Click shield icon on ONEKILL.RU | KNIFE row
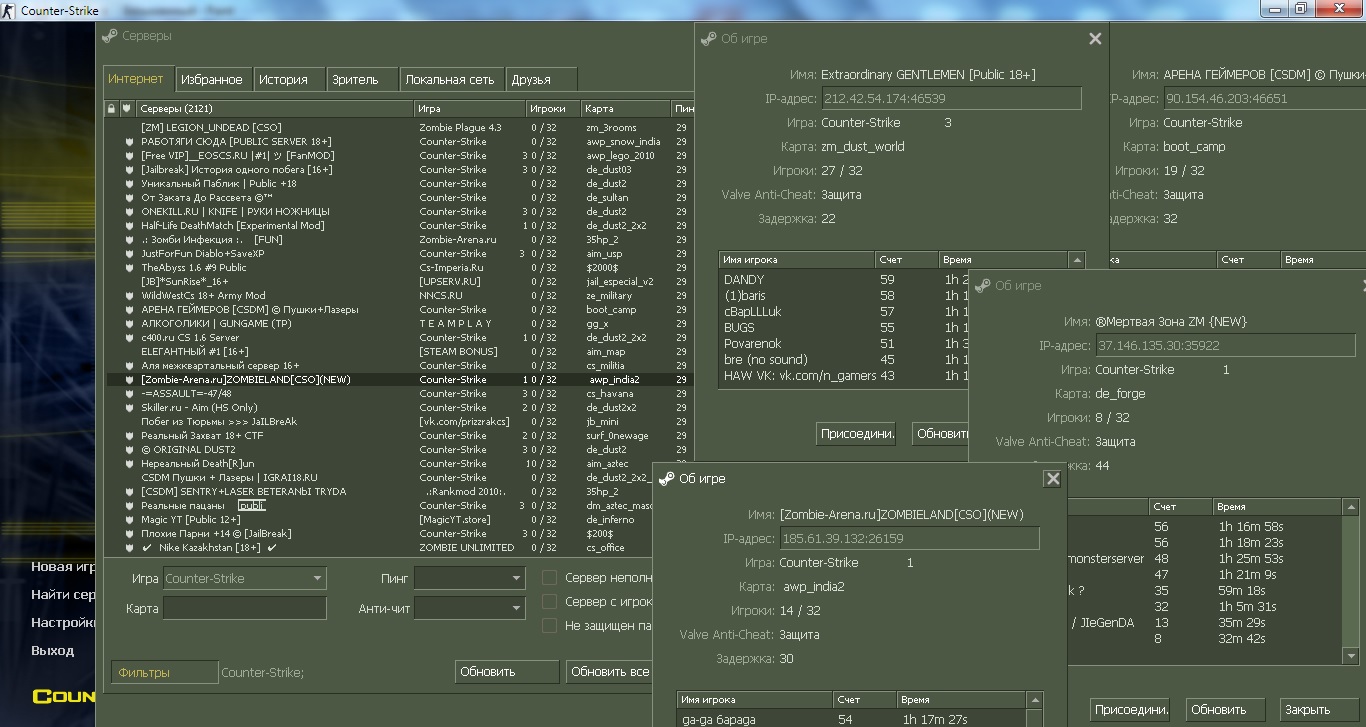The image size is (1366, 727). point(129,212)
